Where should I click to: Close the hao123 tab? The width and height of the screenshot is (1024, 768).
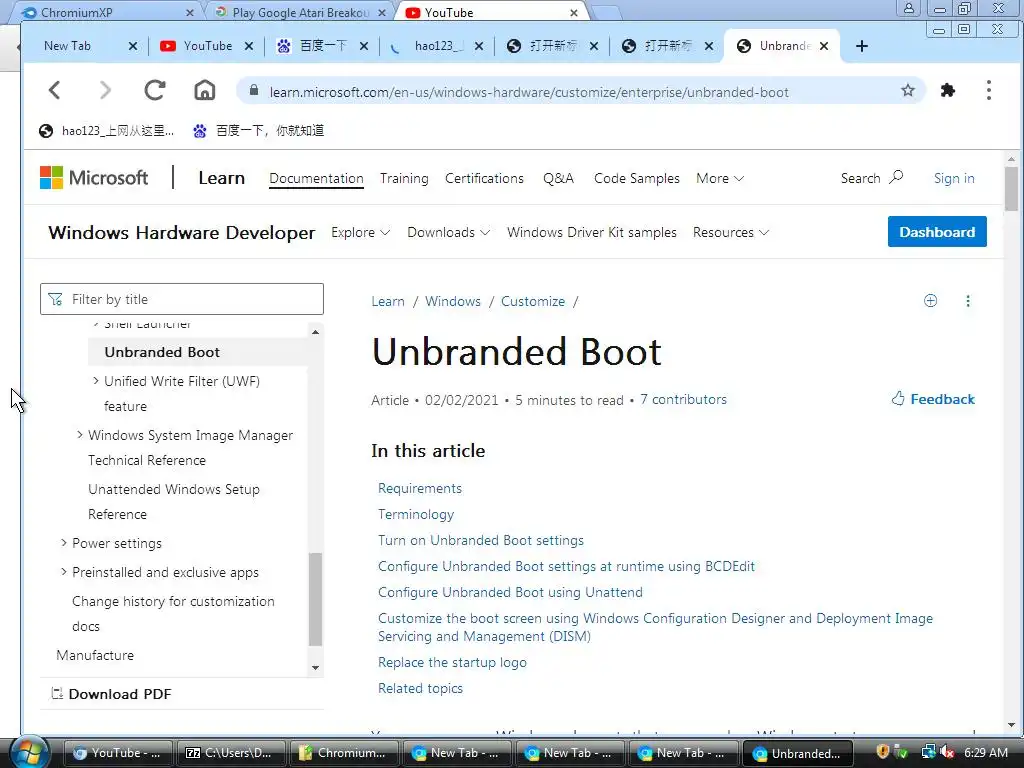pos(479,46)
